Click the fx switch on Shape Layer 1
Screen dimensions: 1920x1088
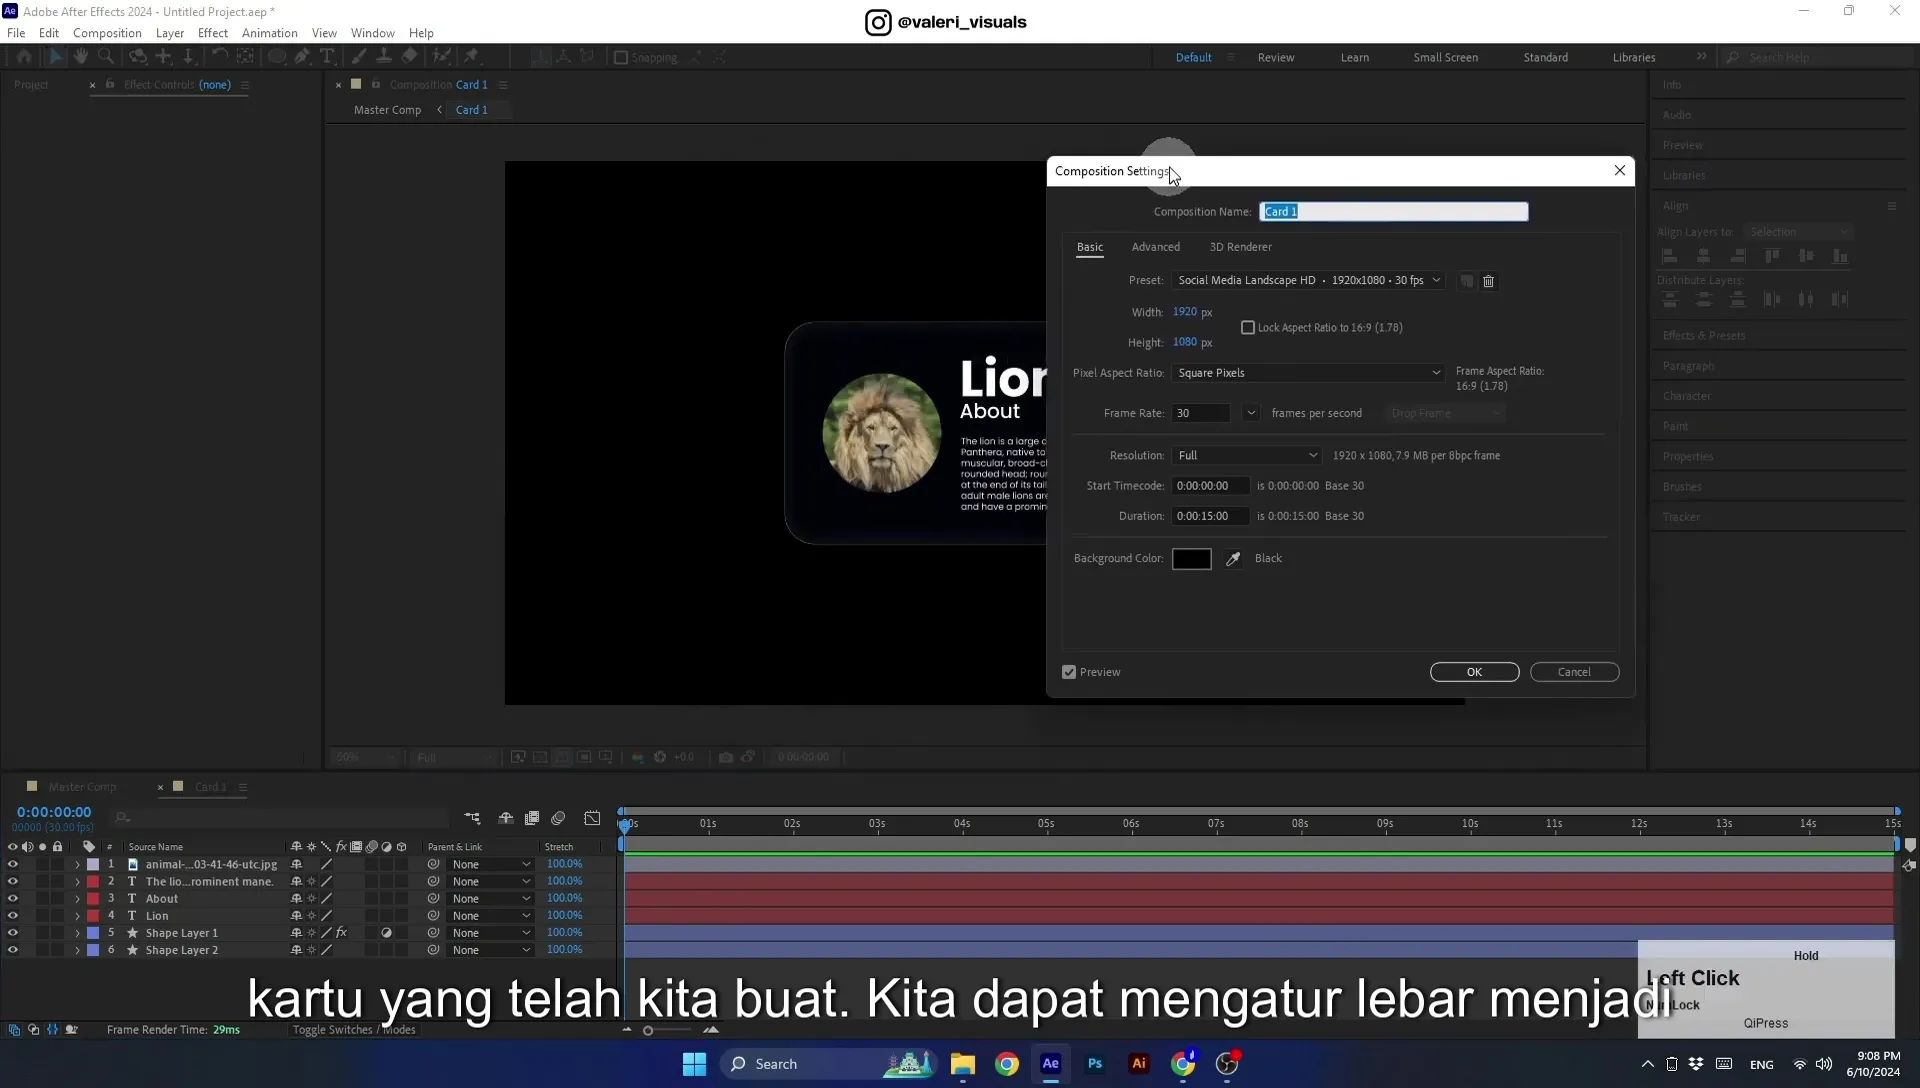click(x=341, y=933)
